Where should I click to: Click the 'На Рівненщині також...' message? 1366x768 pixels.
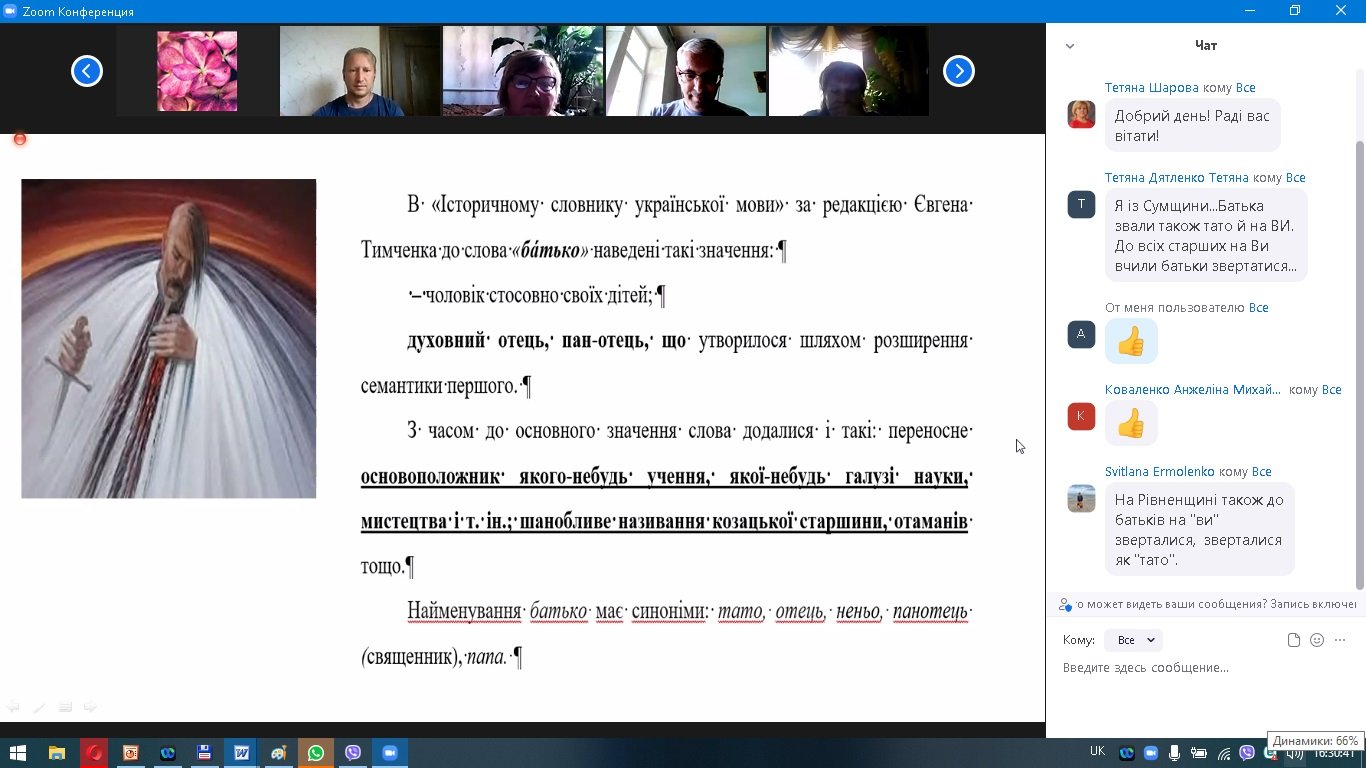click(1199, 529)
